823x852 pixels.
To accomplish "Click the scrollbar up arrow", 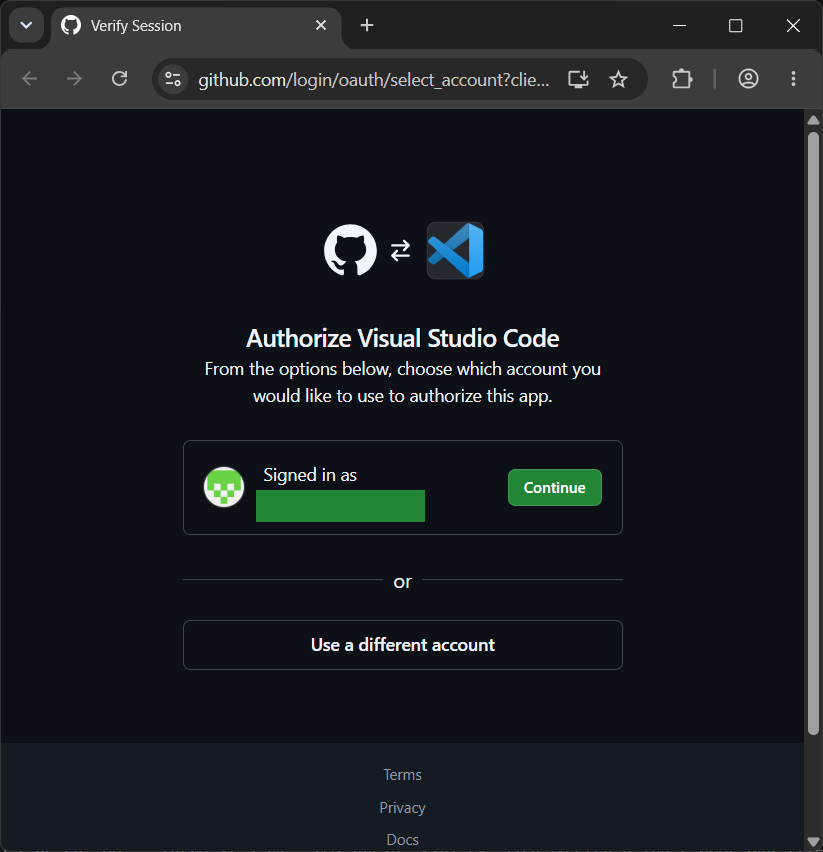I will point(813,120).
